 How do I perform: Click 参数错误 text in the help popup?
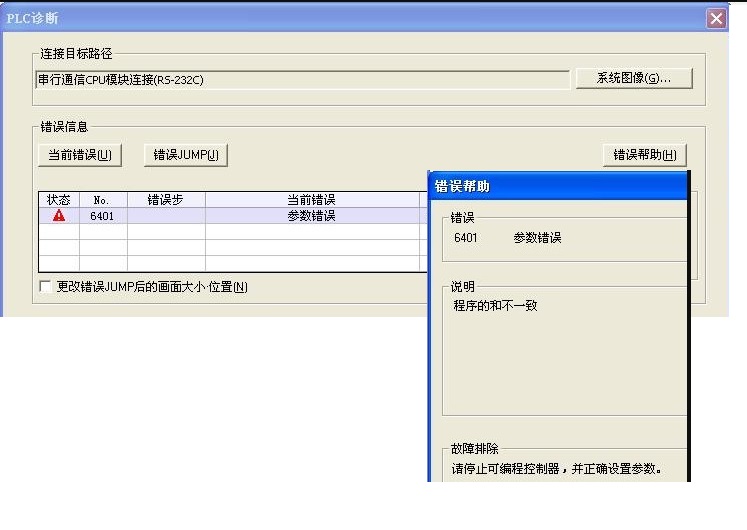(x=537, y=238)
